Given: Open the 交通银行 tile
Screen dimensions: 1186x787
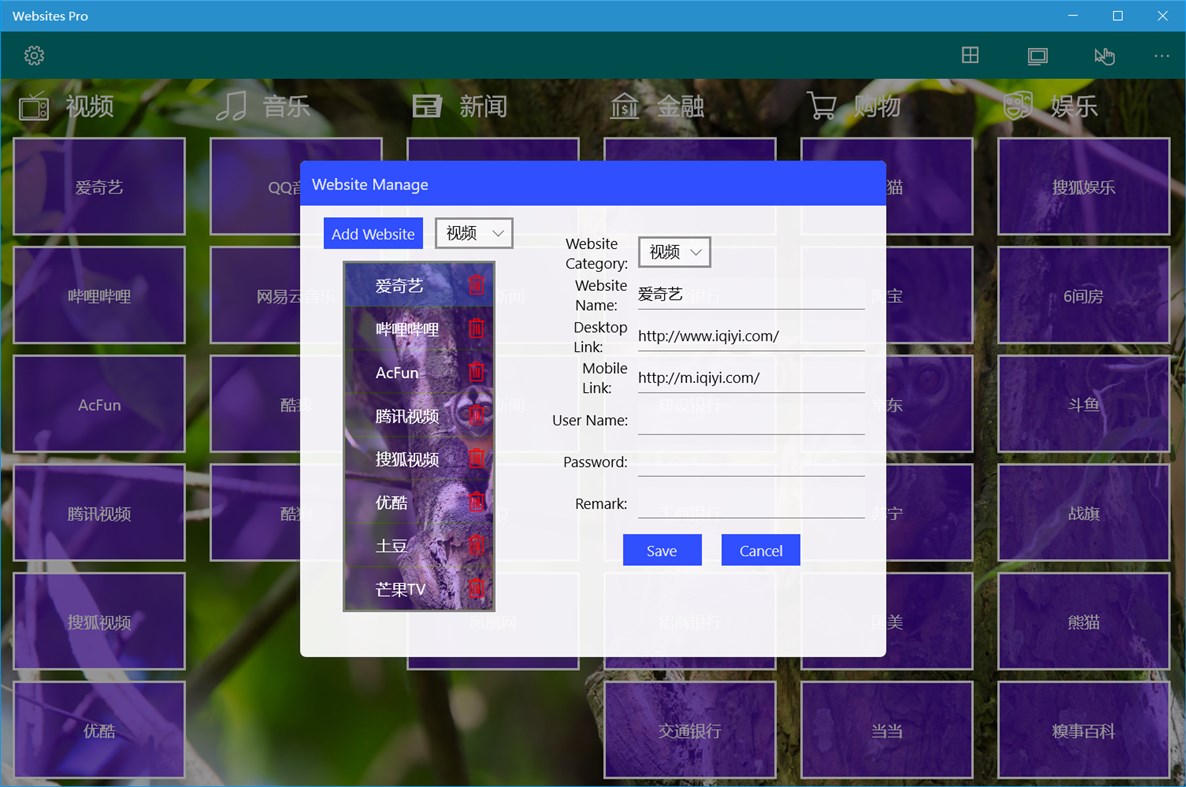Looking at the screenshot, I should [690, 731].
